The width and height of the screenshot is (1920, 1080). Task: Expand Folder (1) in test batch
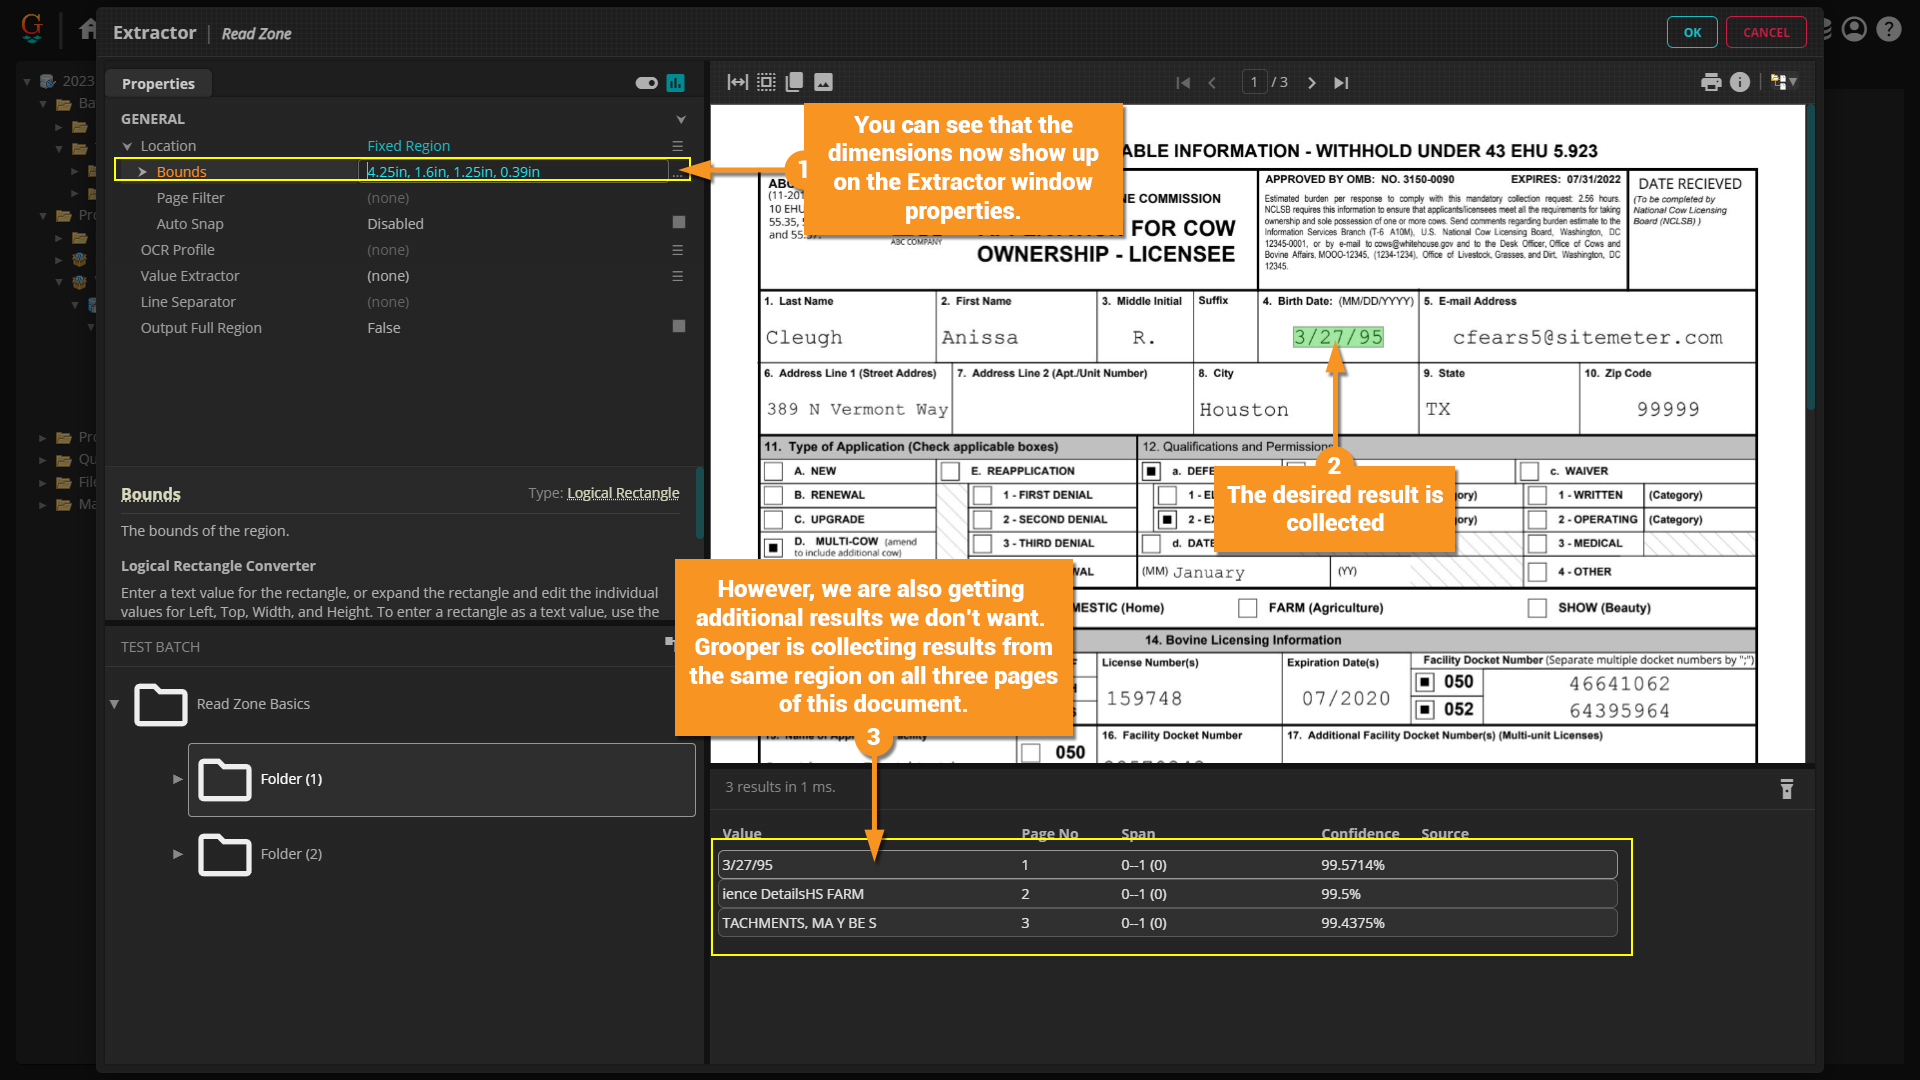[x=178, y=779]
